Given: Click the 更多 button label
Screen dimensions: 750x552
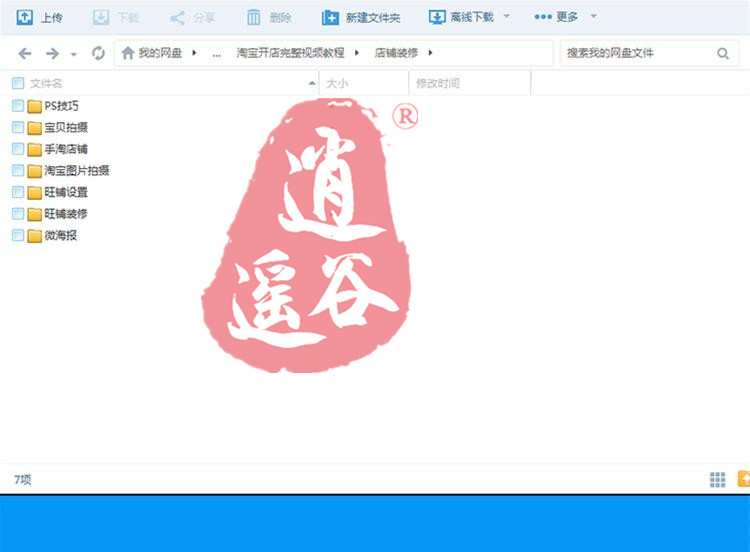Looking at the screenshot, I should coord(567,17).
